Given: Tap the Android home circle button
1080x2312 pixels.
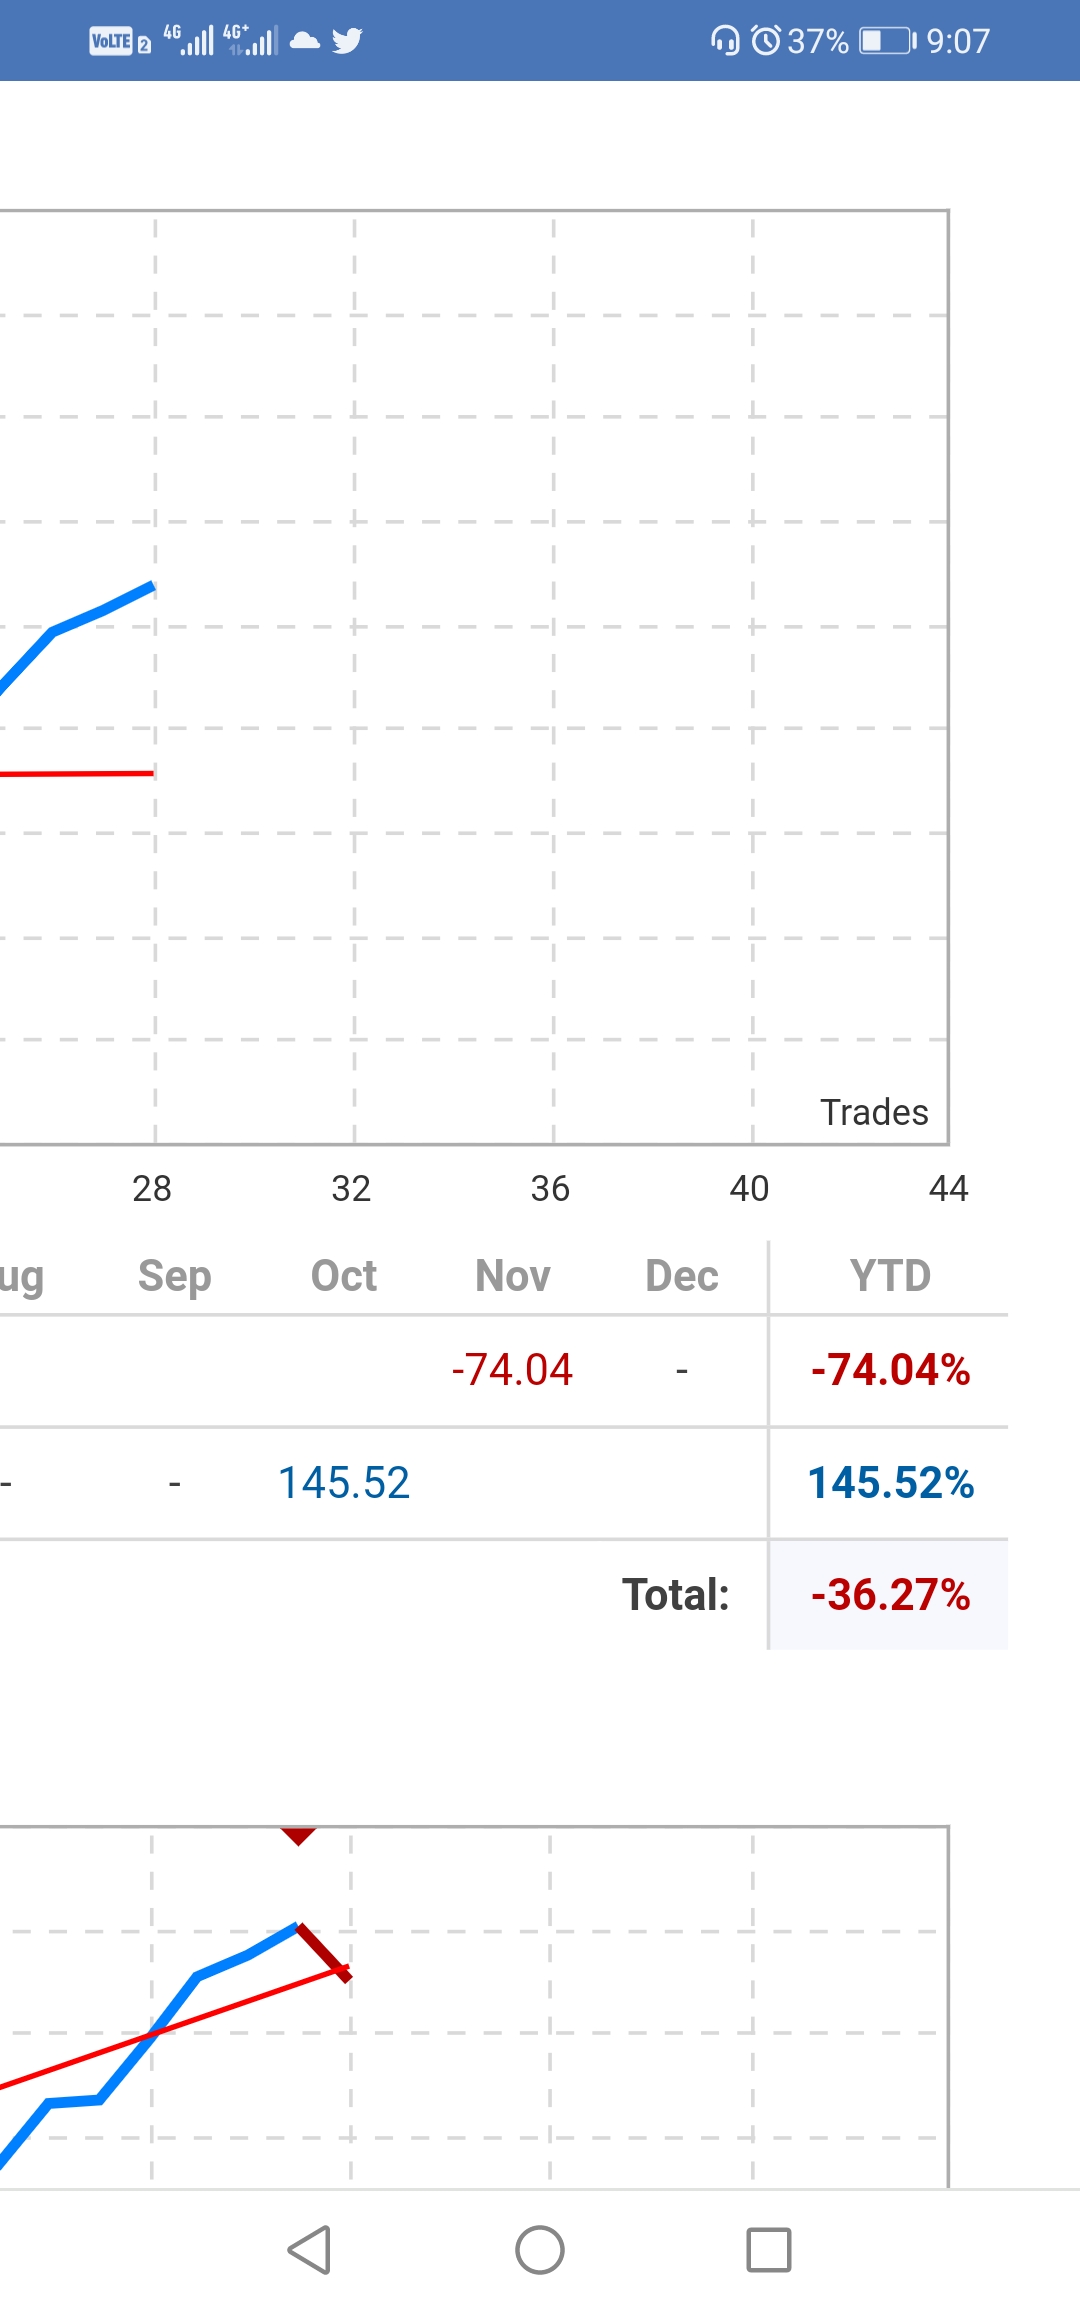Looking at the screenshot, I should coord(540,2250).
